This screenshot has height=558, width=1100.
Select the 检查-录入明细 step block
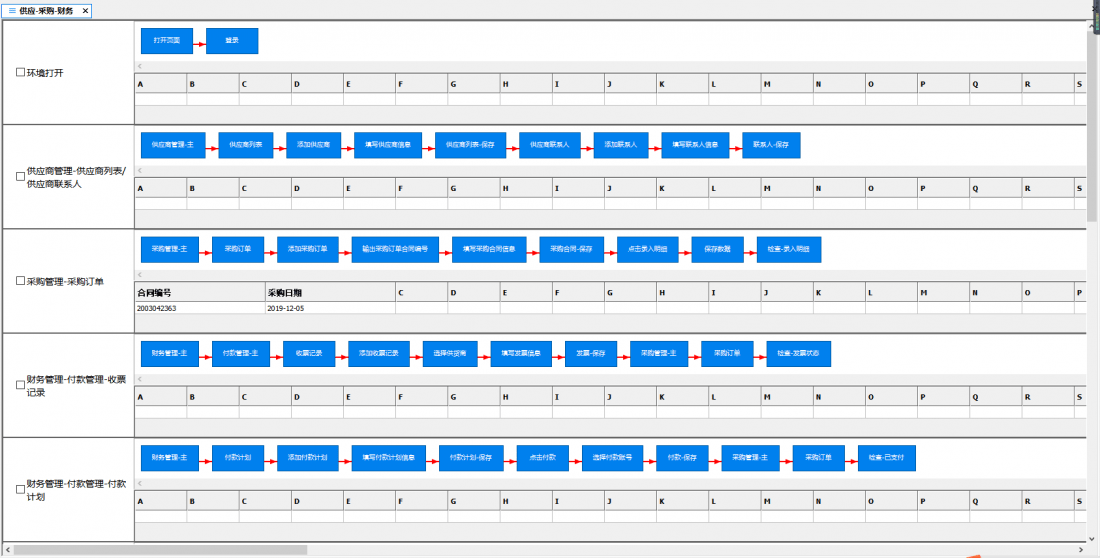[x=789, y=249]
